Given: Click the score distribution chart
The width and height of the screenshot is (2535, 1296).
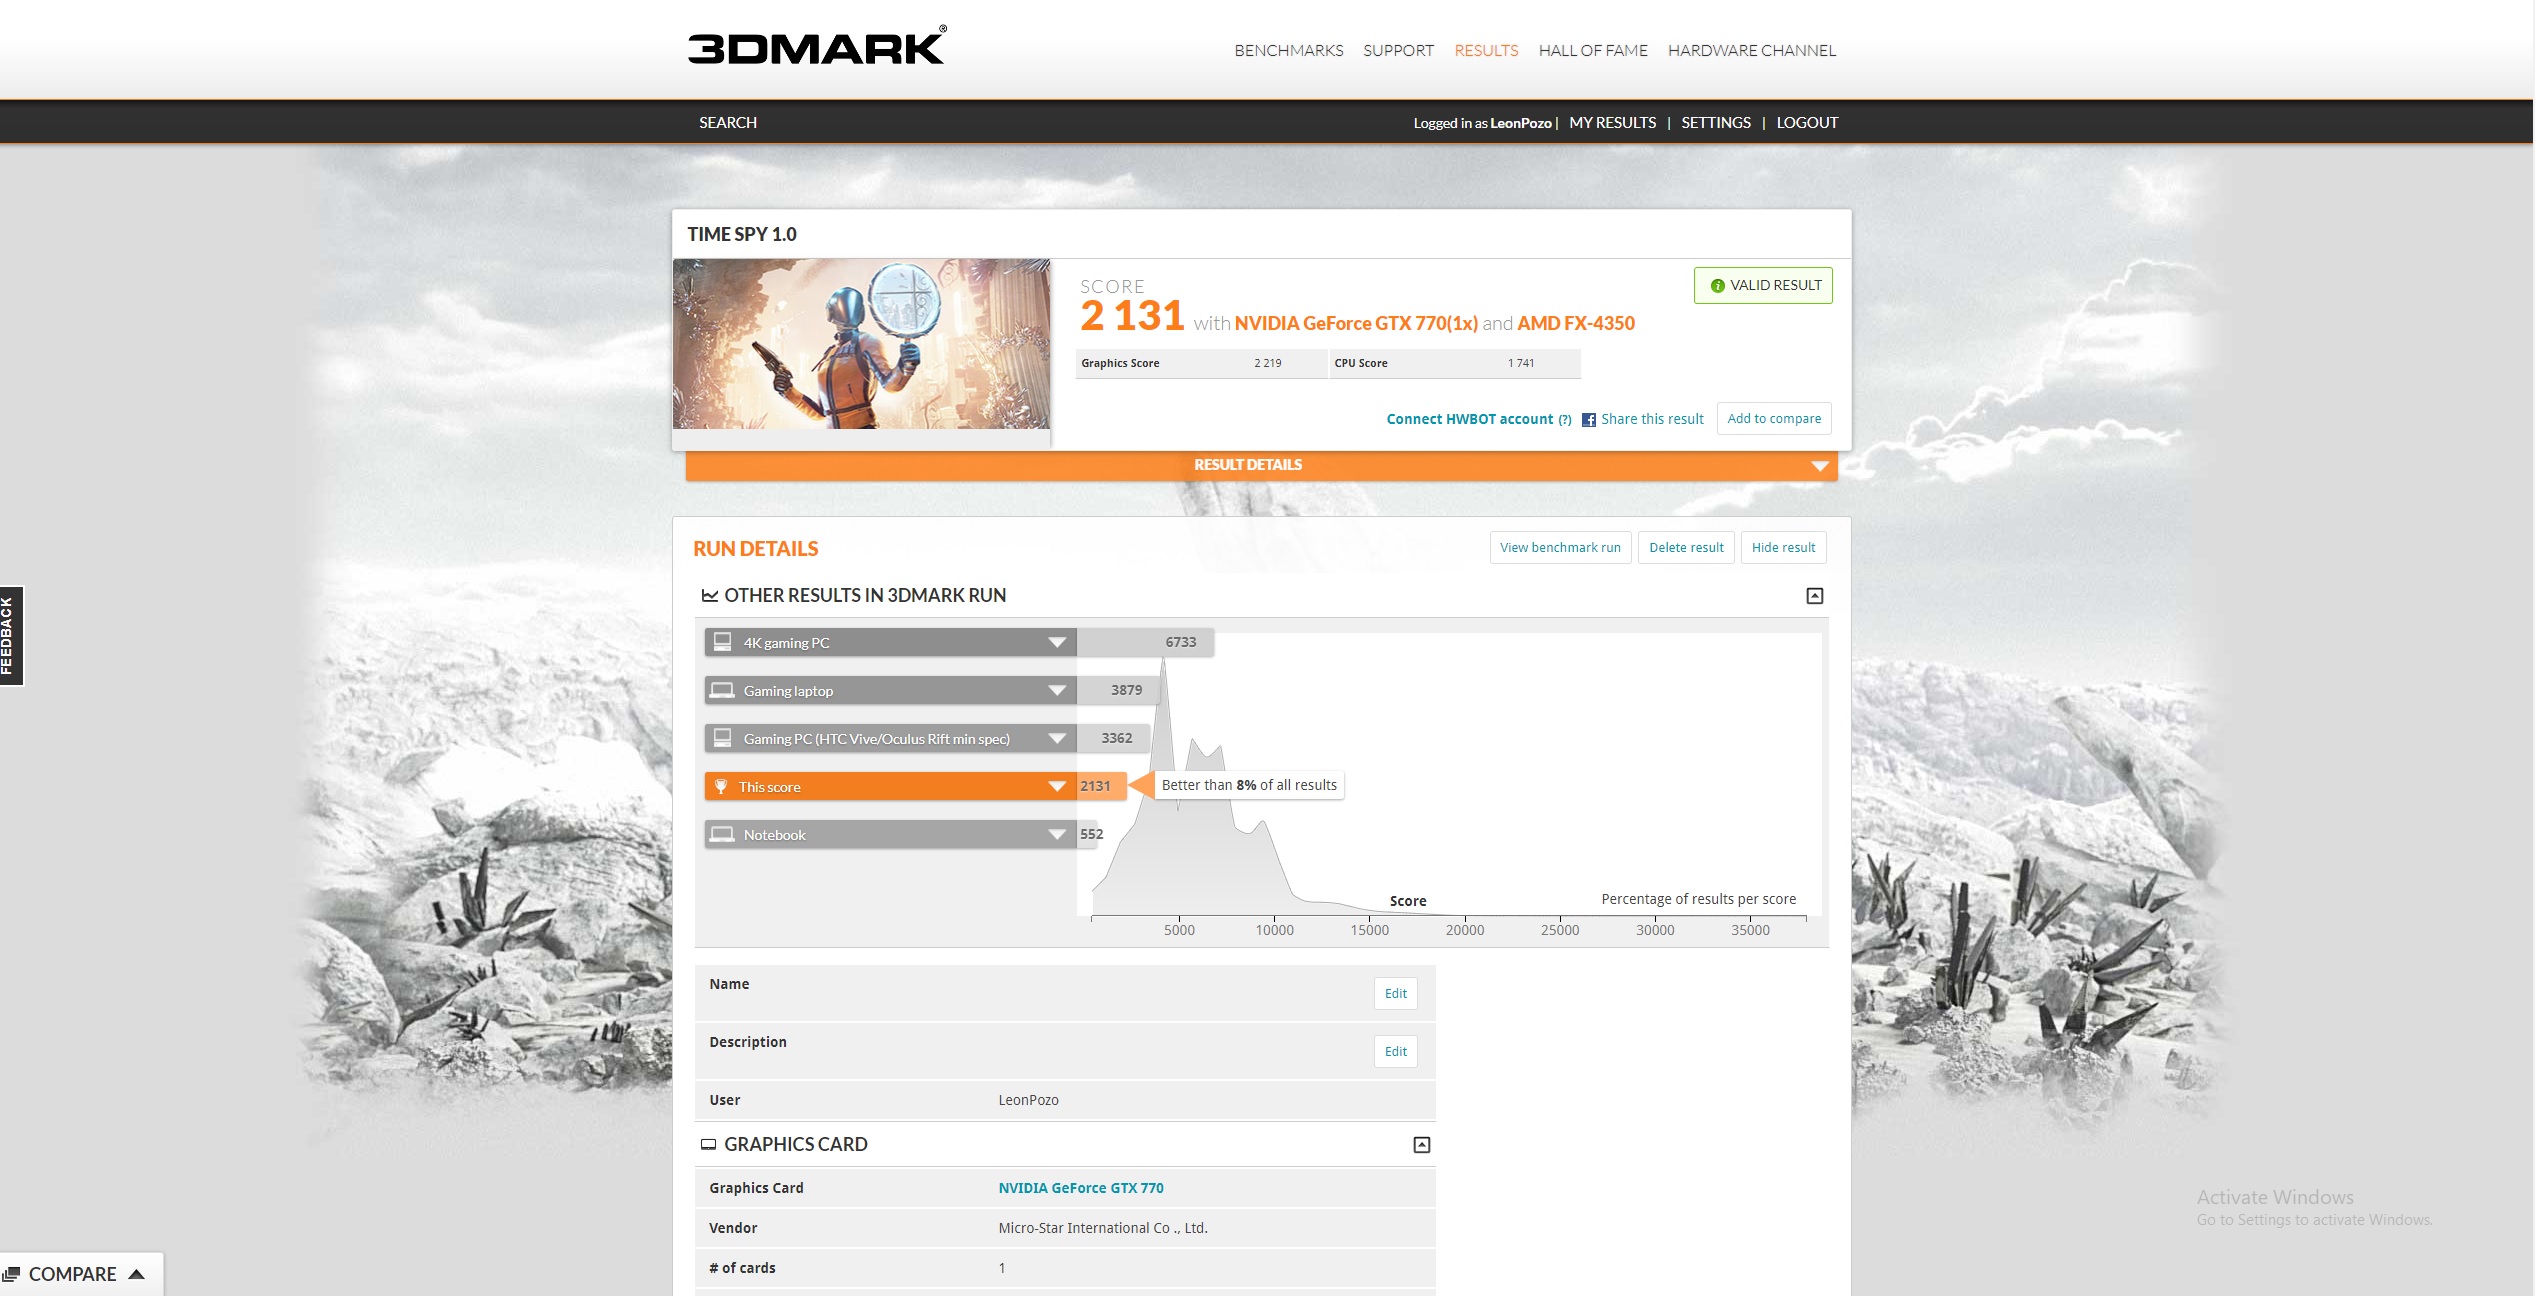Looking at the screenshot, I should pos(1448,774).
